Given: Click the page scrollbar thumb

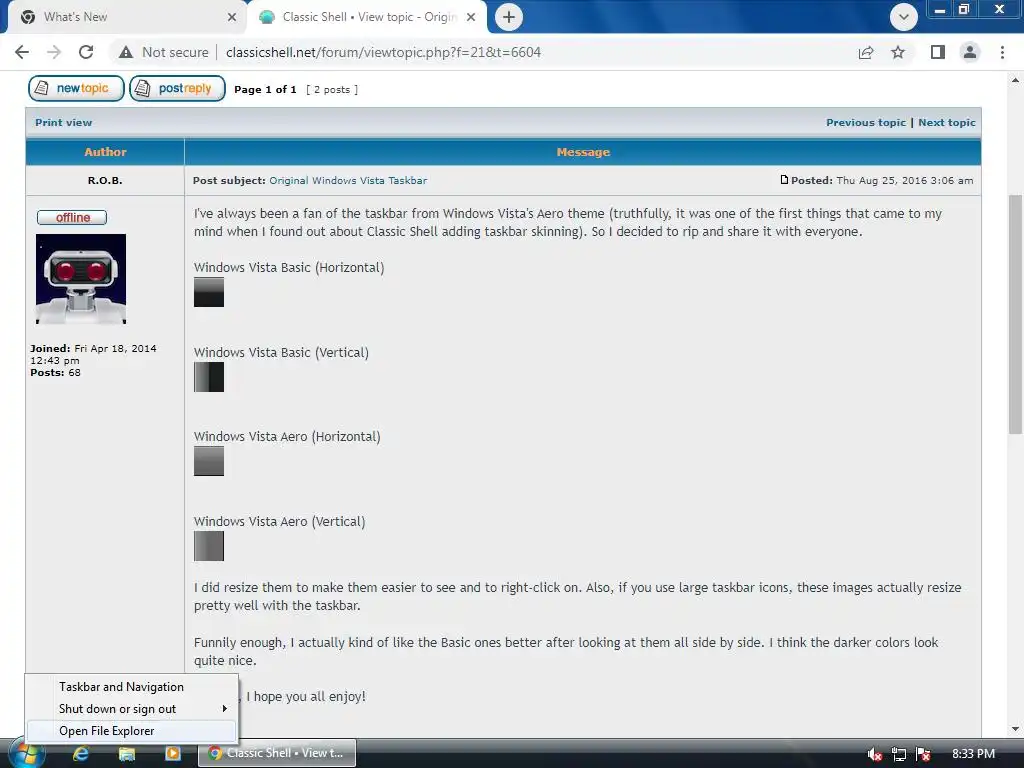Looking at the screenshot, I should pos(1015,314).
